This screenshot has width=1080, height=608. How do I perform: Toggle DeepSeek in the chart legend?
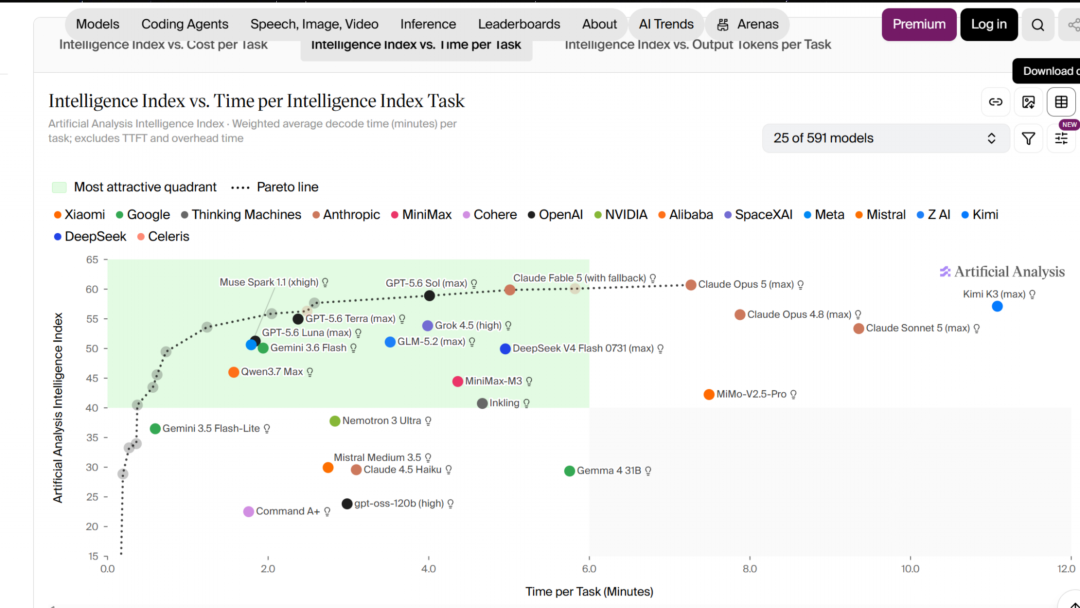(90, 237)
